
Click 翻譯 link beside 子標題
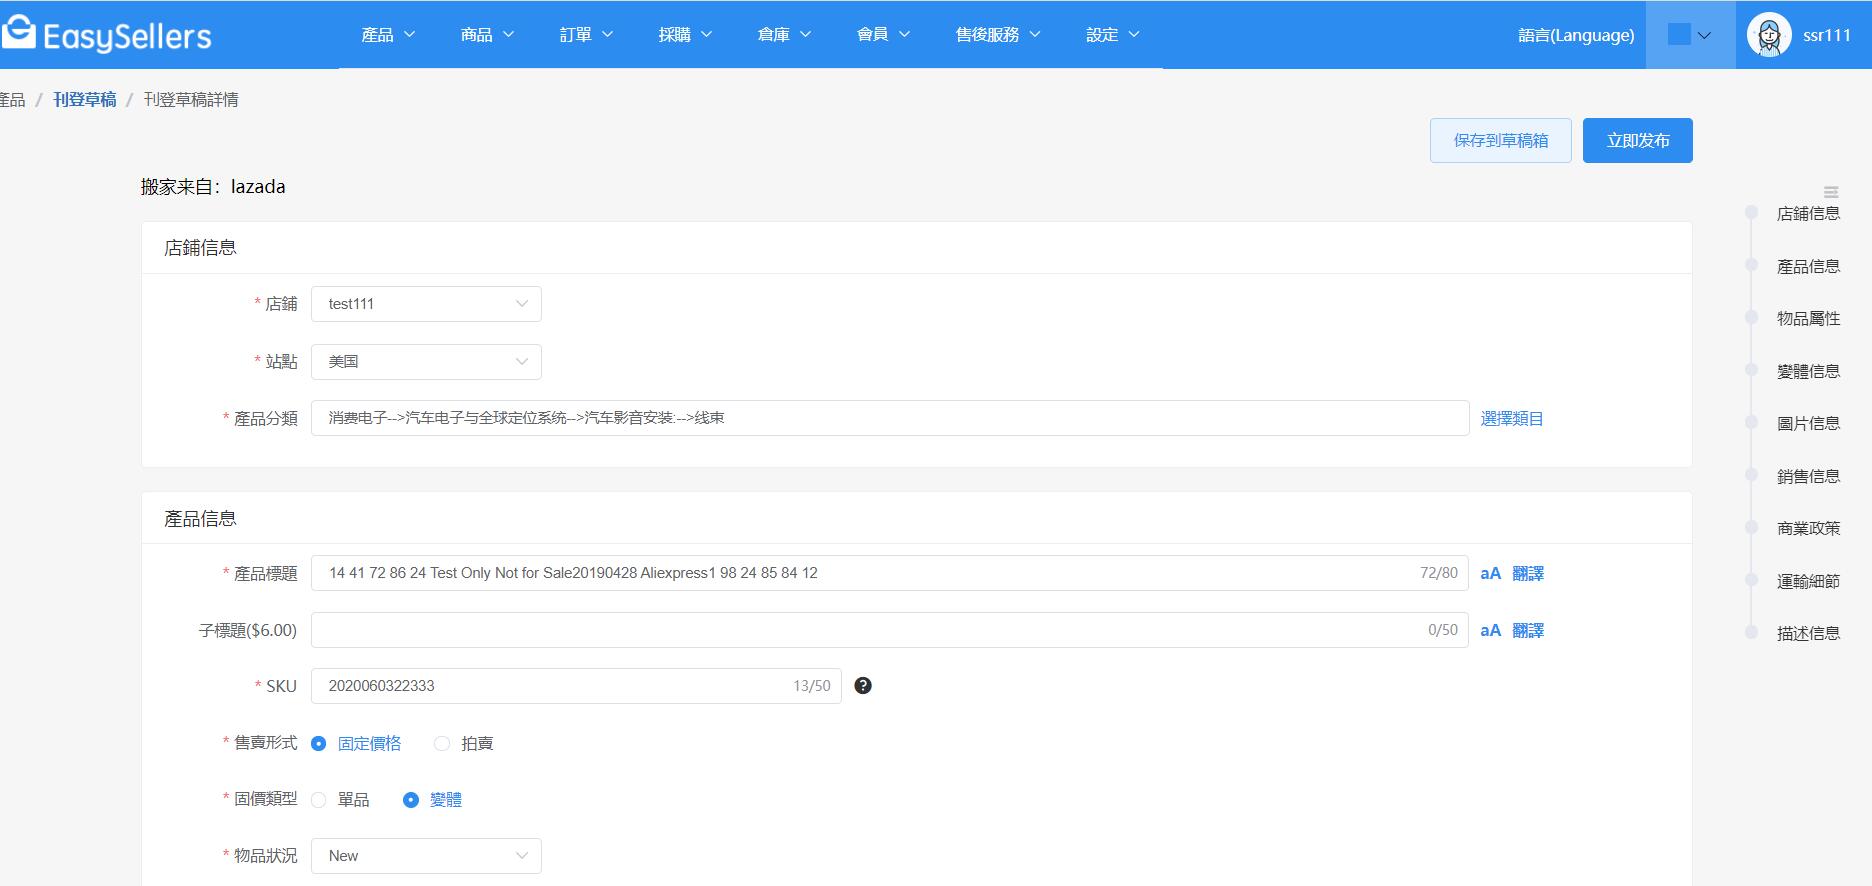(1528, 630)
